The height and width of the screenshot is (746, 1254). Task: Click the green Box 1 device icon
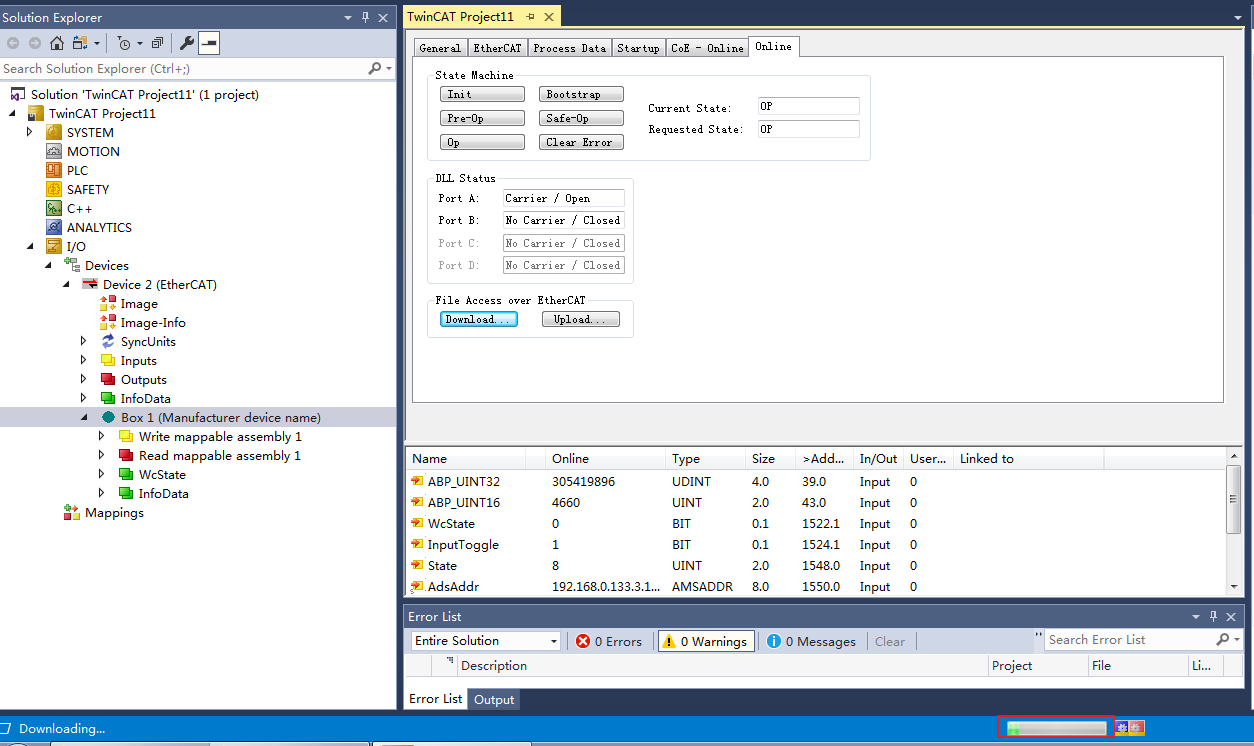click(x=108, y=417)
